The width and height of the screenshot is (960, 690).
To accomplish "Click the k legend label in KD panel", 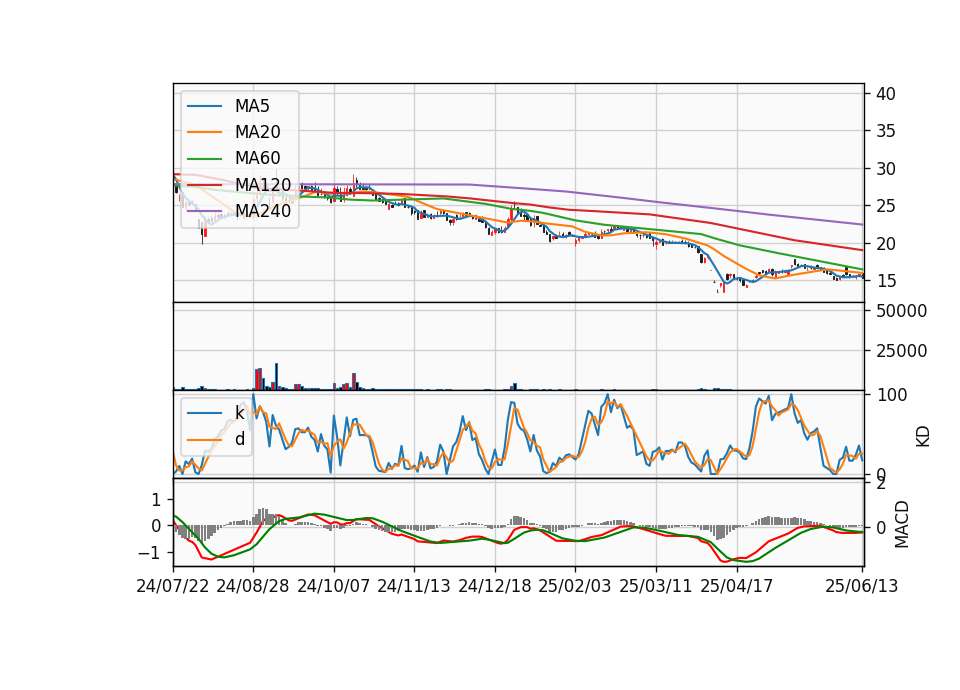I will (x=239, y=413).
